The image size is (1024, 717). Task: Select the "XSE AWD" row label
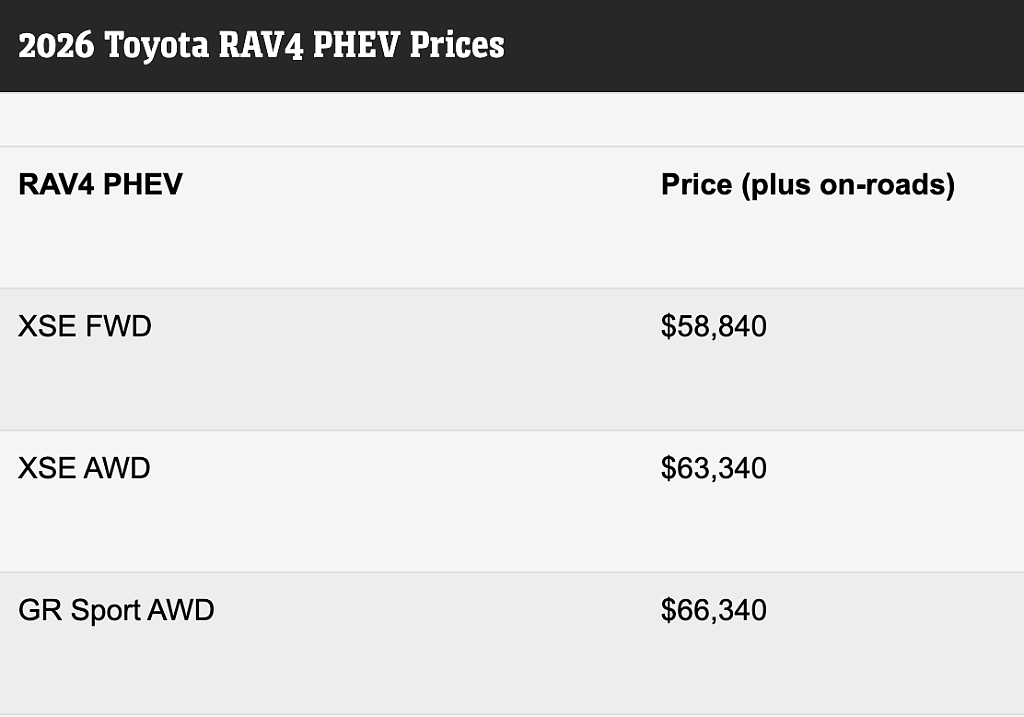pos(84,468)
